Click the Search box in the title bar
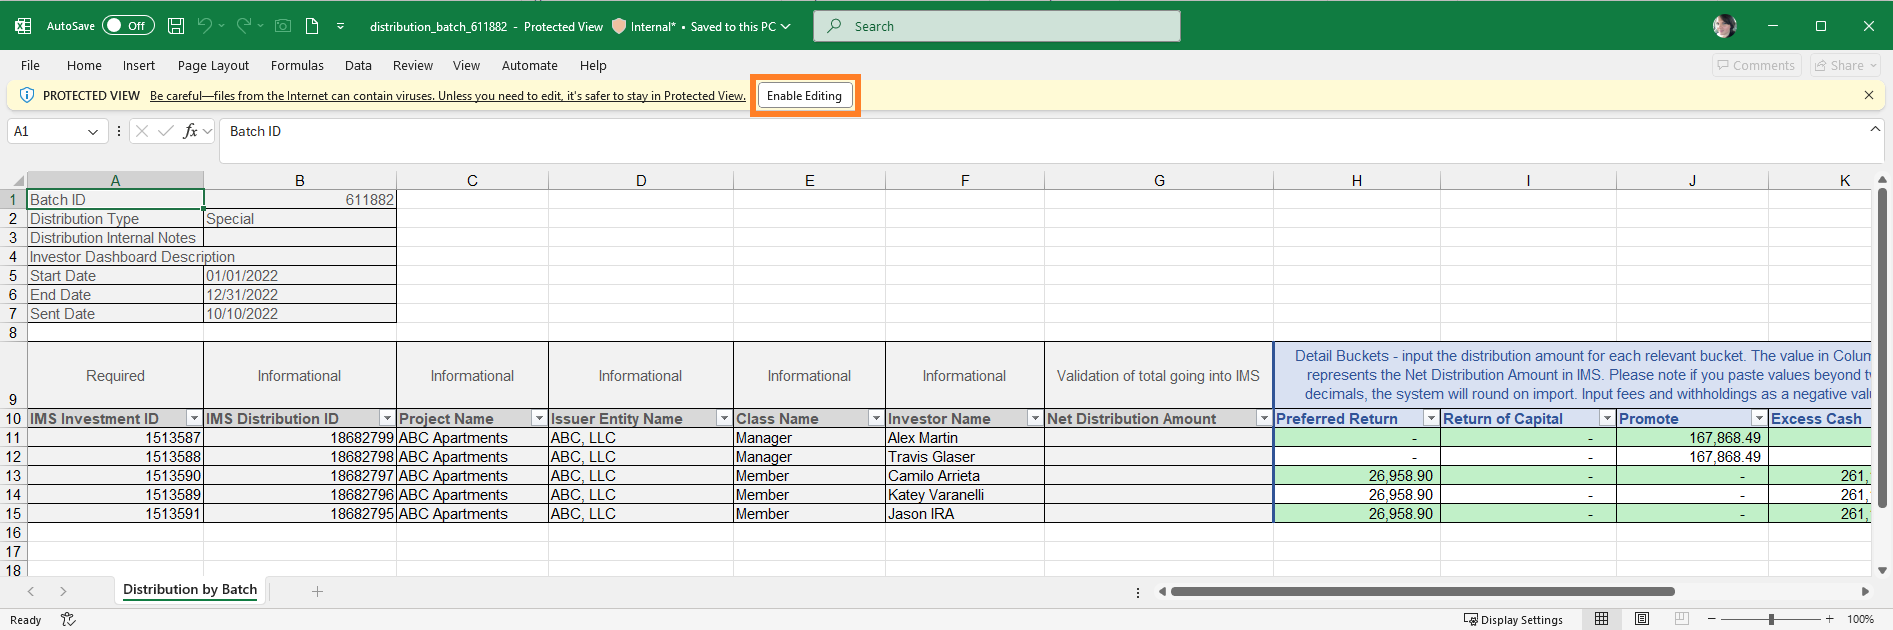The image size is (1893, 630). 997,26
